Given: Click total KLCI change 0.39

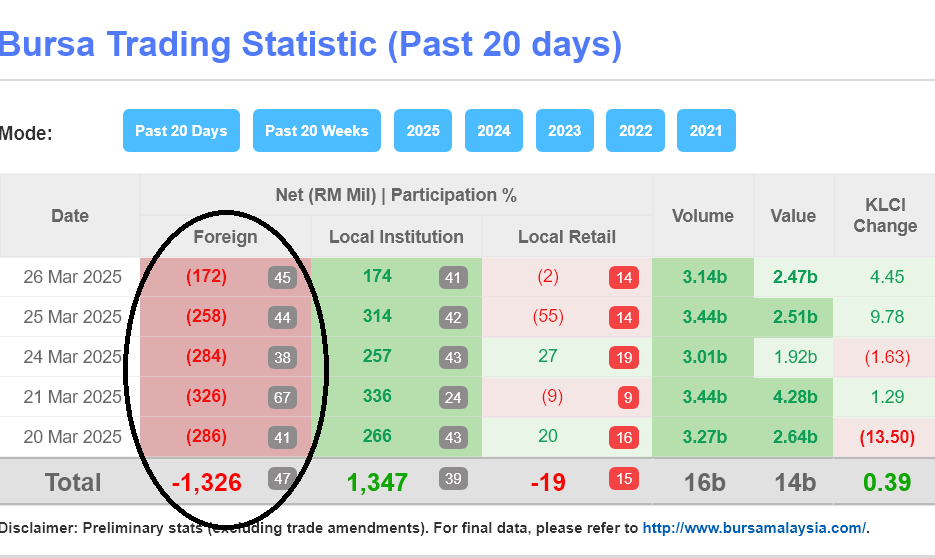Looking at the screenshot, I should 887,482.
